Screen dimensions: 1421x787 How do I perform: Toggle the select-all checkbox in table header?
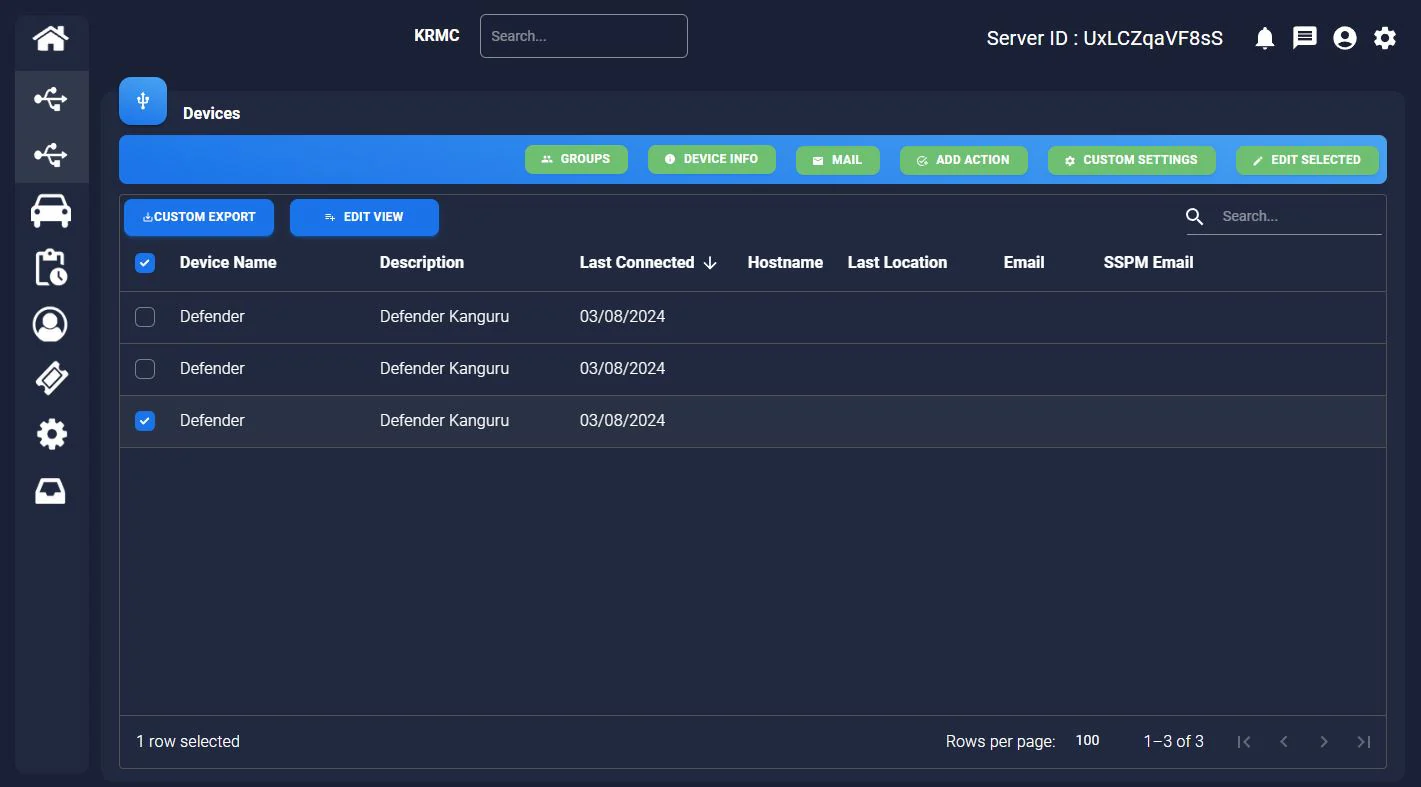coord(145,263)
